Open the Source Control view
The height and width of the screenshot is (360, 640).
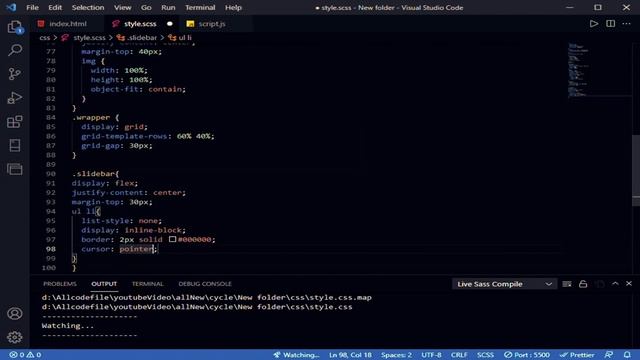pos(15,74)
